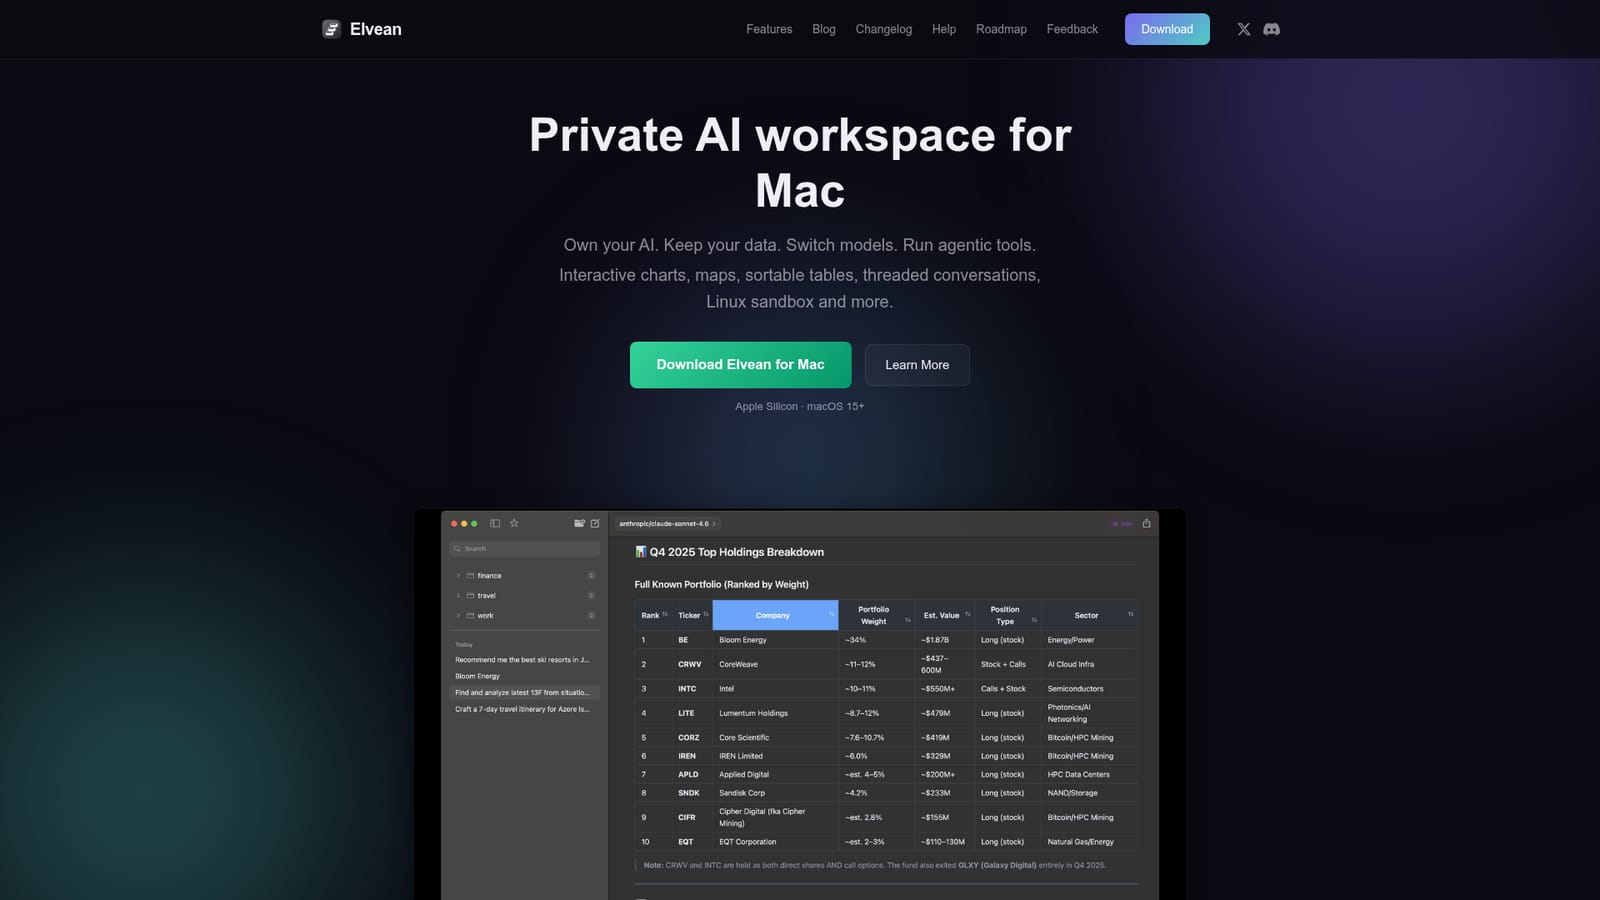This screenshot has height=900, width=1600.
Task: Open the Changelog nav item
Action: tap(884, 29)
